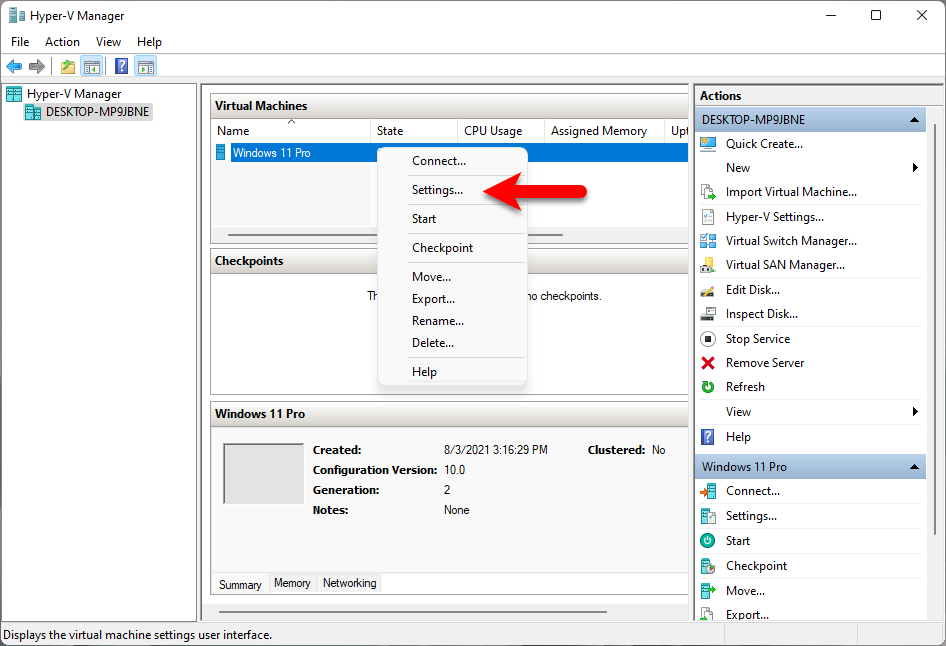
Task: Open the Action menu
Action: tap(62, 42)
